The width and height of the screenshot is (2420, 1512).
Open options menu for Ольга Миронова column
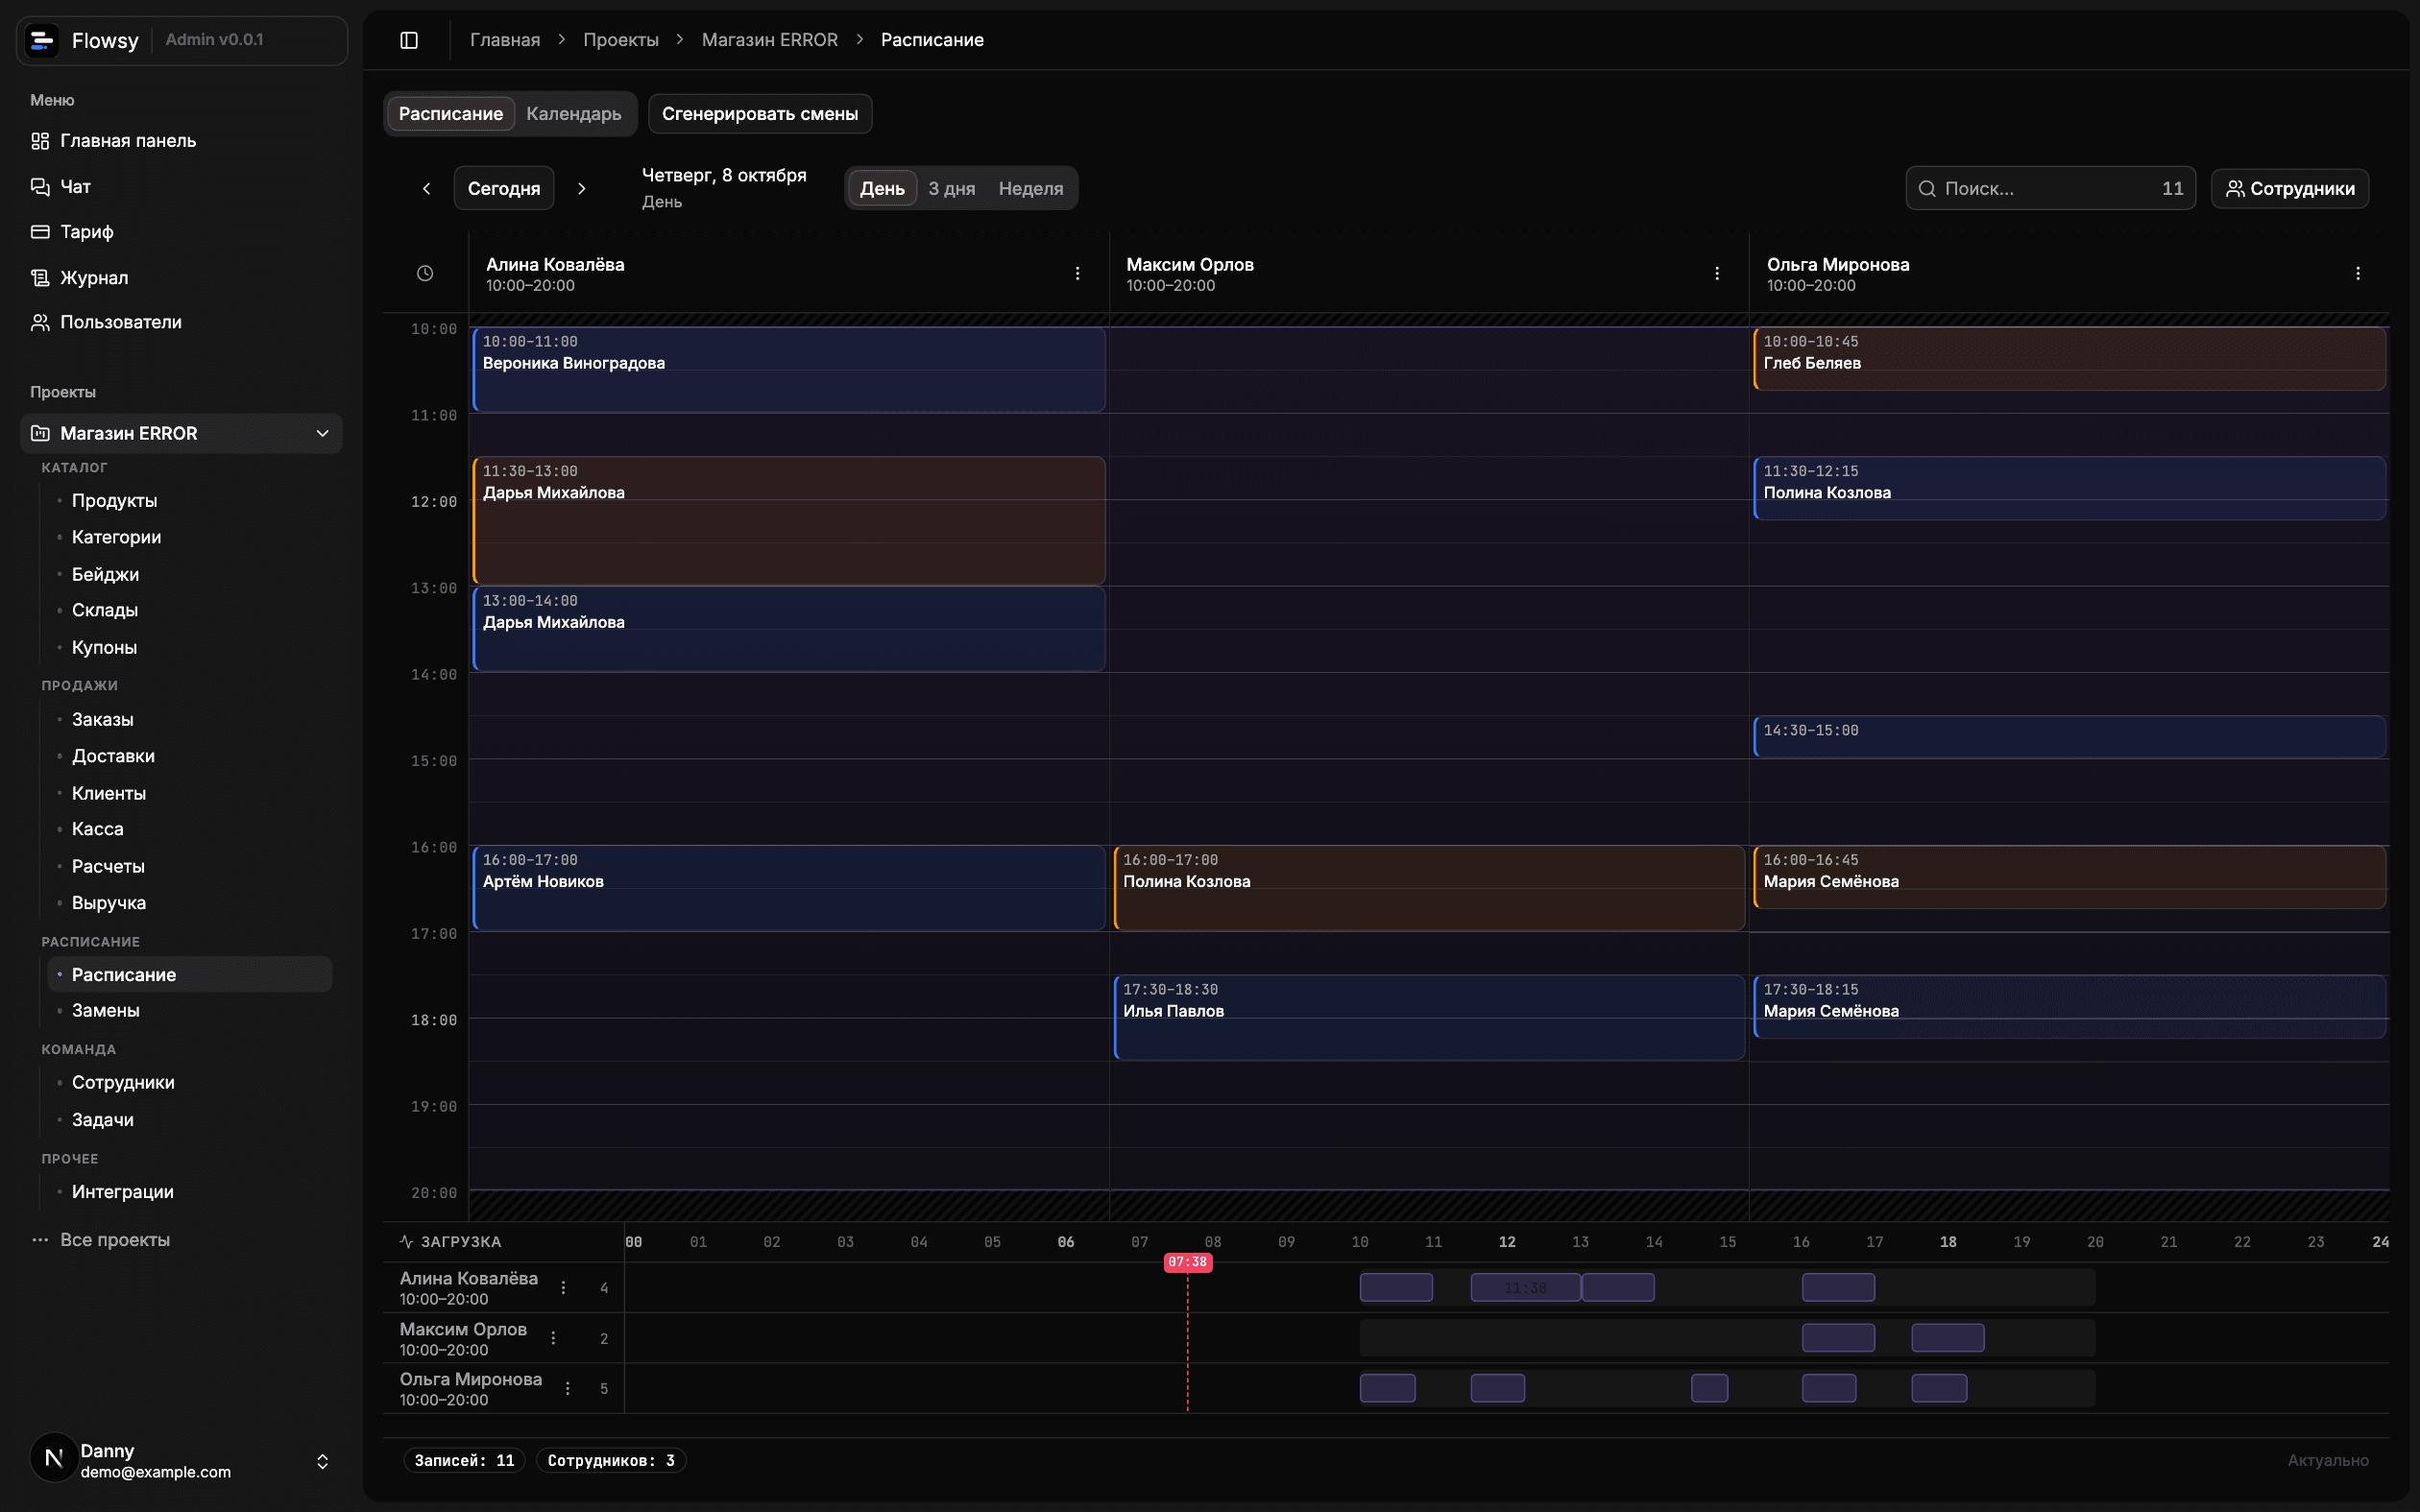[2357, 273]
